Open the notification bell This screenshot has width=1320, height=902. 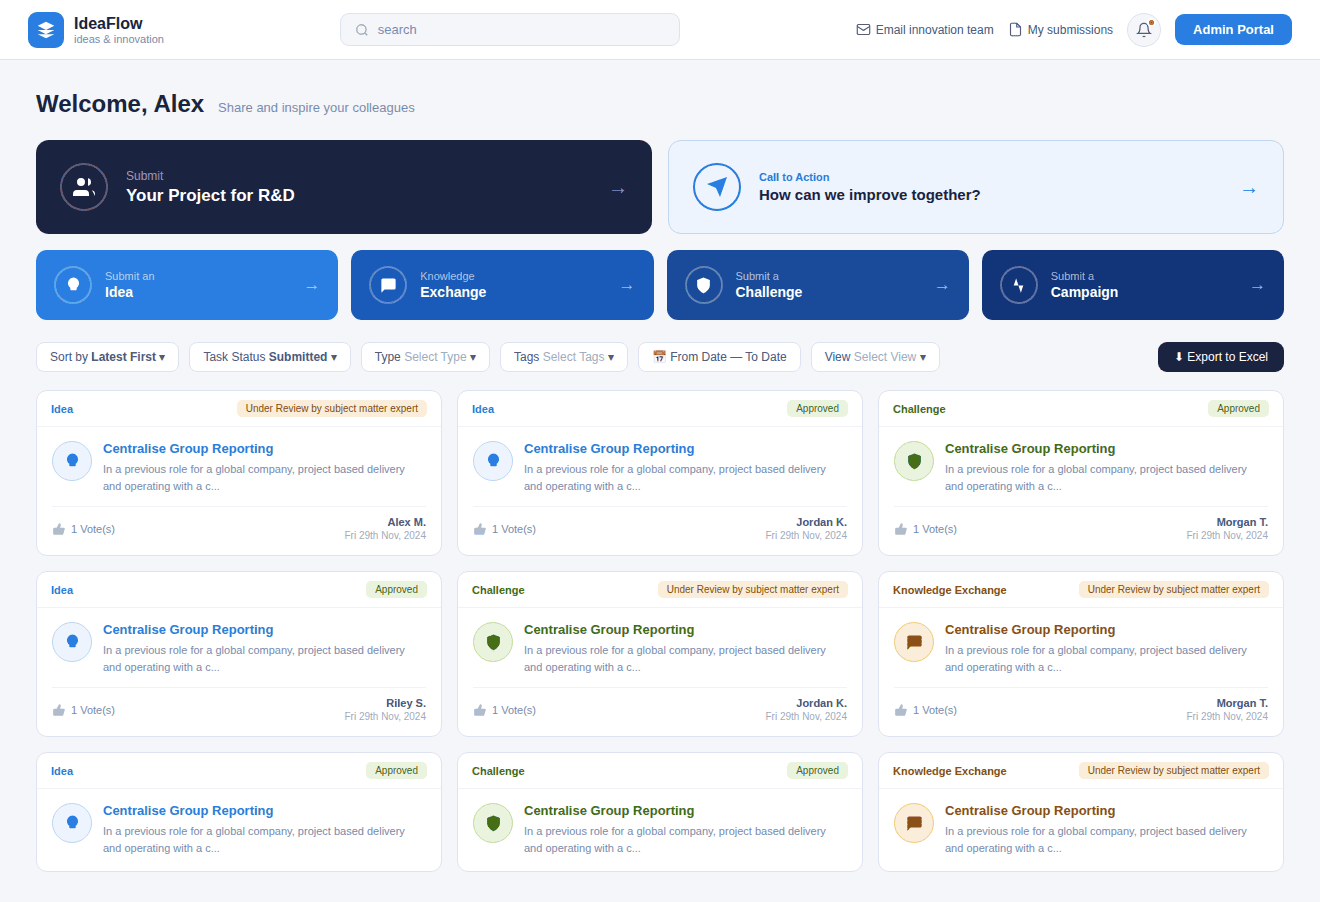click(1143, 29)
